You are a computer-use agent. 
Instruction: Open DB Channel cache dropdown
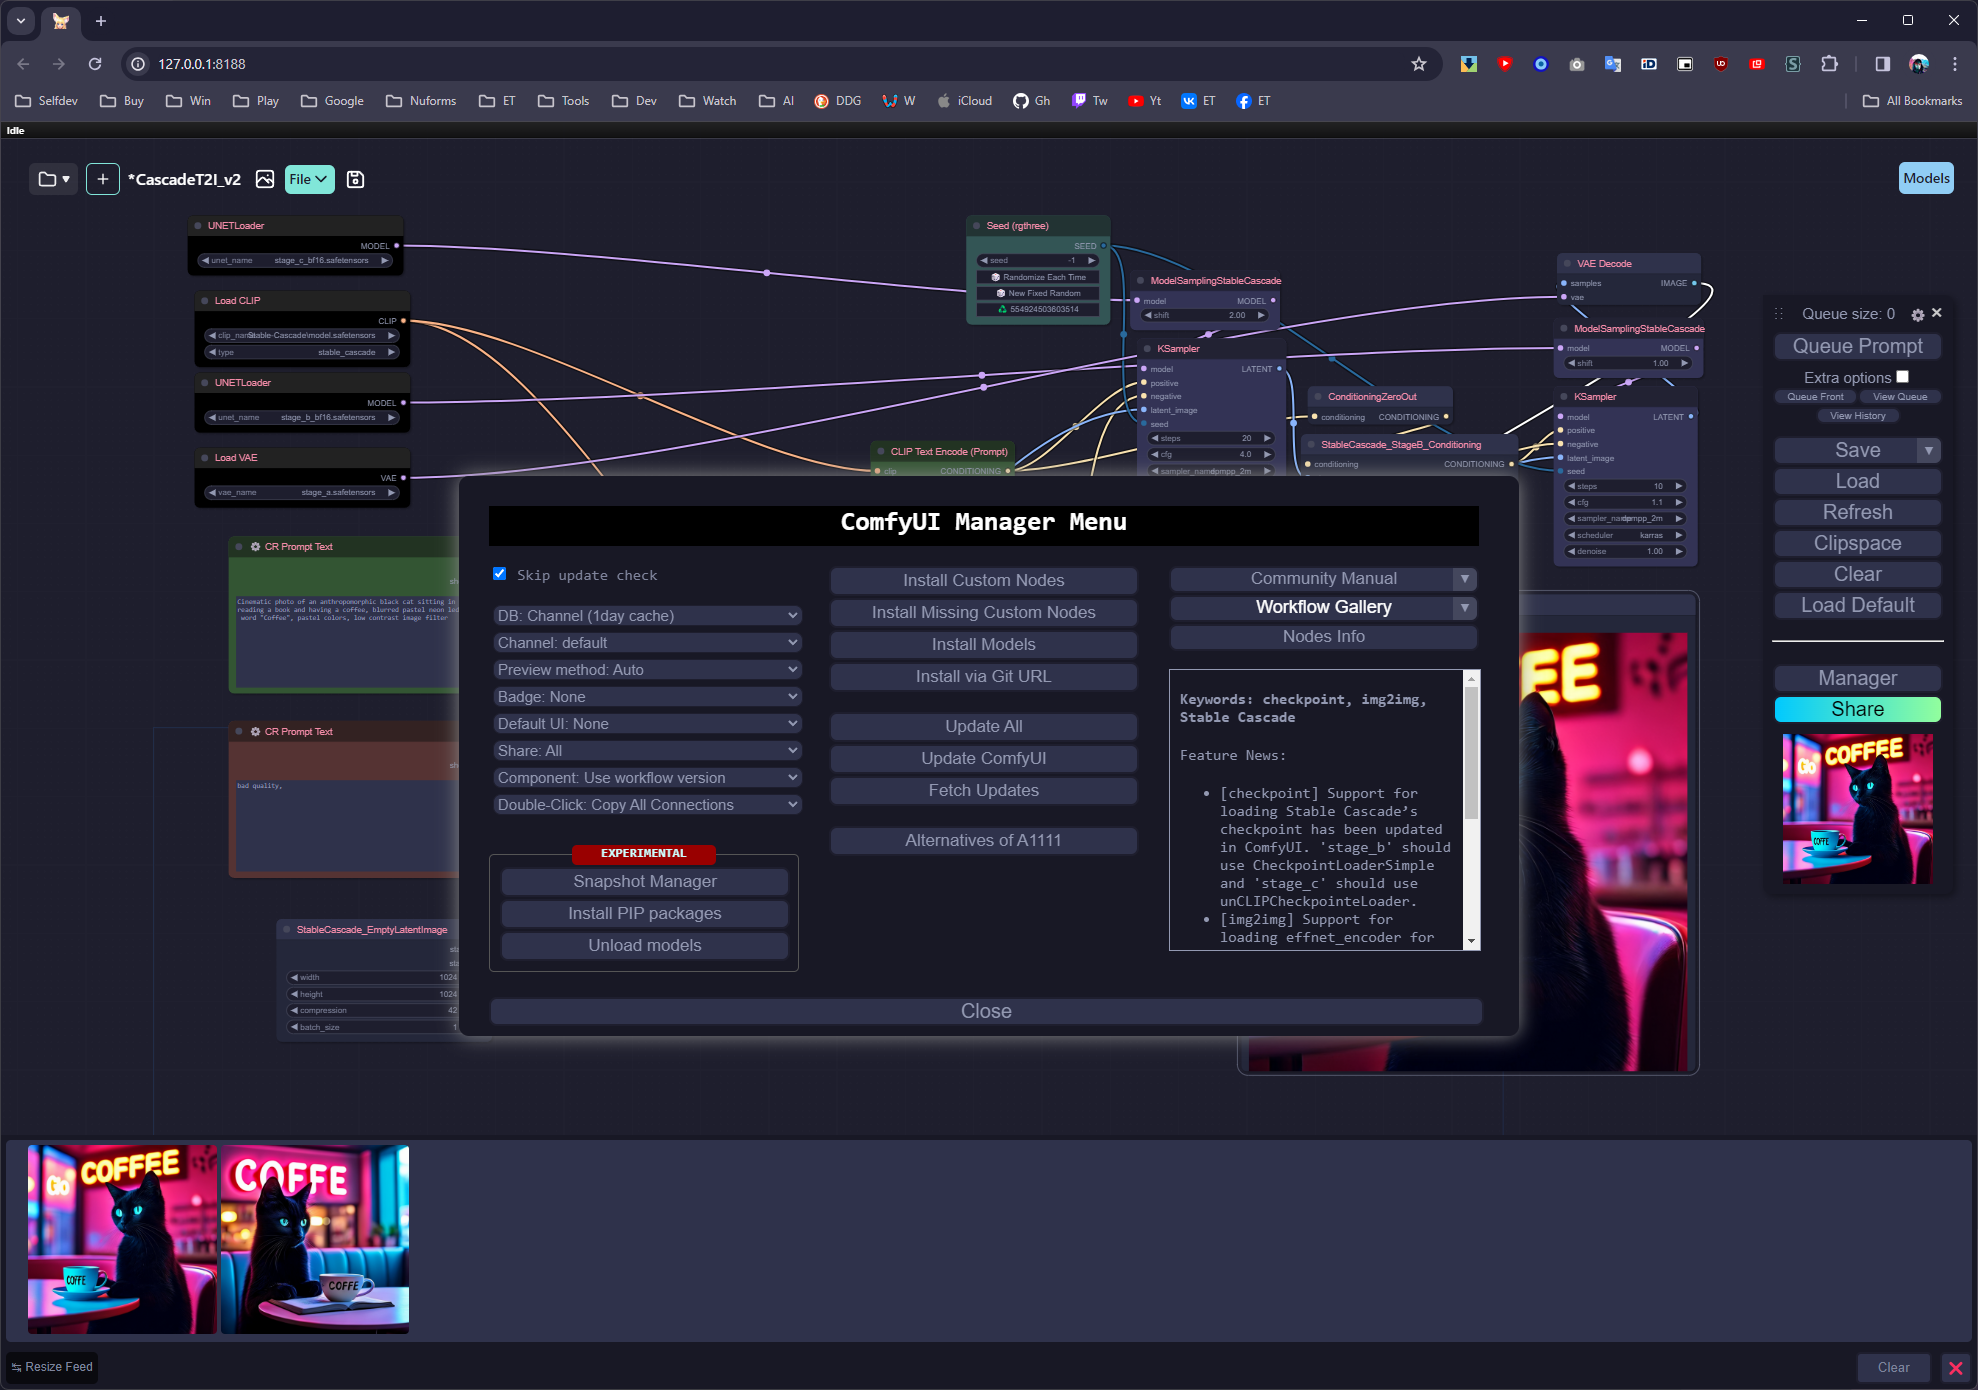click(x=648, y=616)
